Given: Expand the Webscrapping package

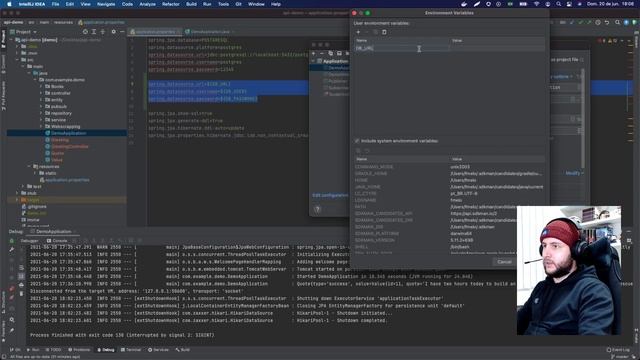Looking at the screenshot, I should click(41, 127).
